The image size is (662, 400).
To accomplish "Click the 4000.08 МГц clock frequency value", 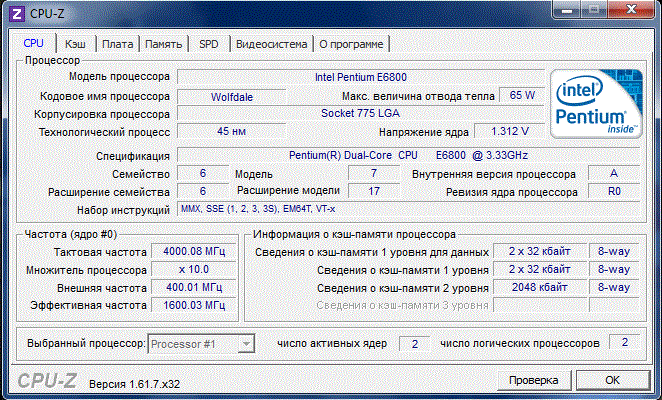I will (194, 251).
